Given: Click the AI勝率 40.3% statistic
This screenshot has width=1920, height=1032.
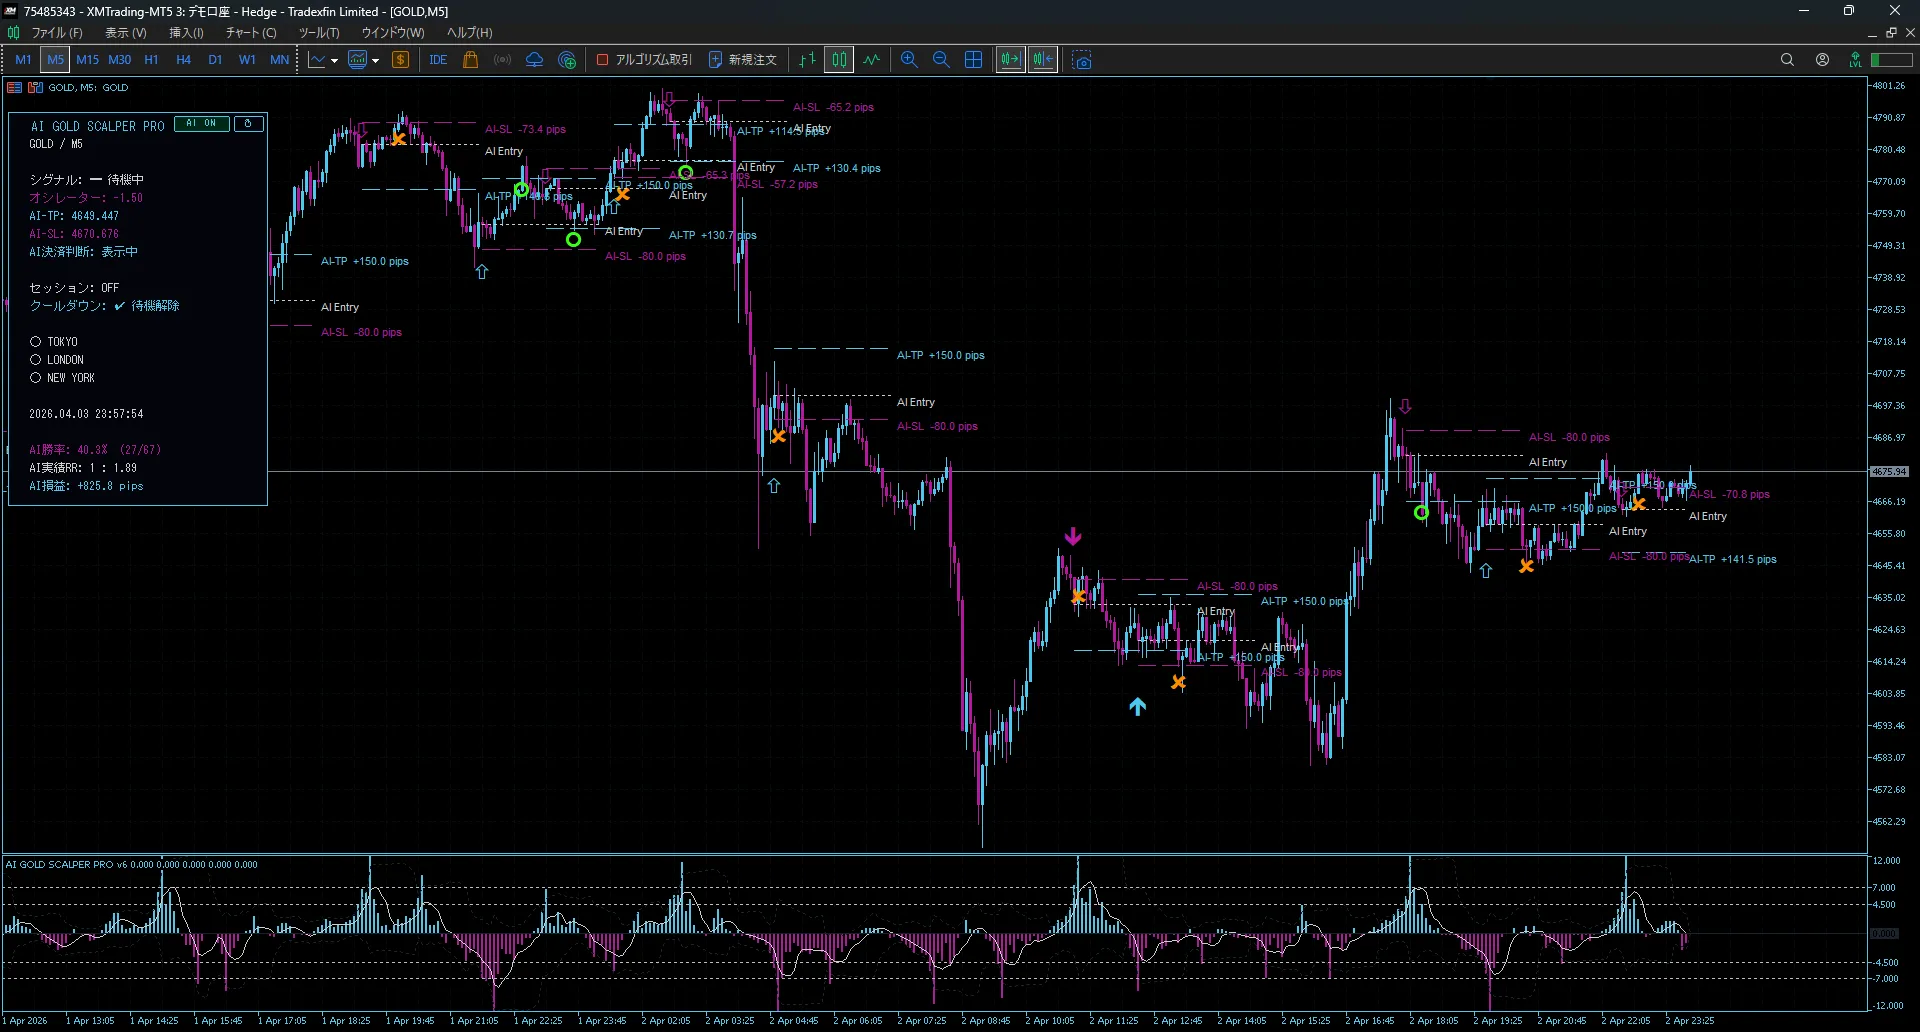Looking at the screenshot, I should click(x=95, y=450).
